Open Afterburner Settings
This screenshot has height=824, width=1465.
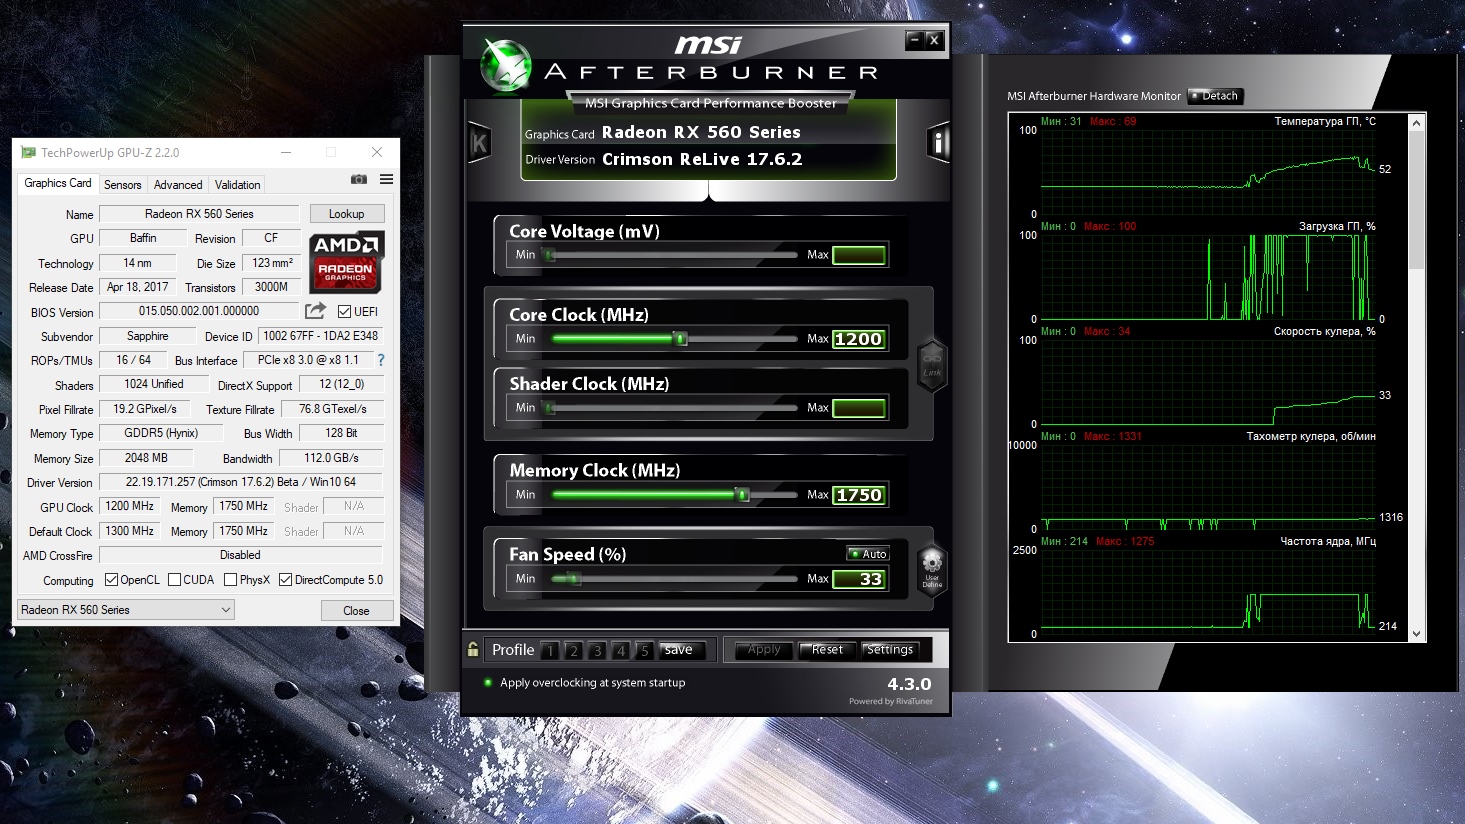(890, 650)
